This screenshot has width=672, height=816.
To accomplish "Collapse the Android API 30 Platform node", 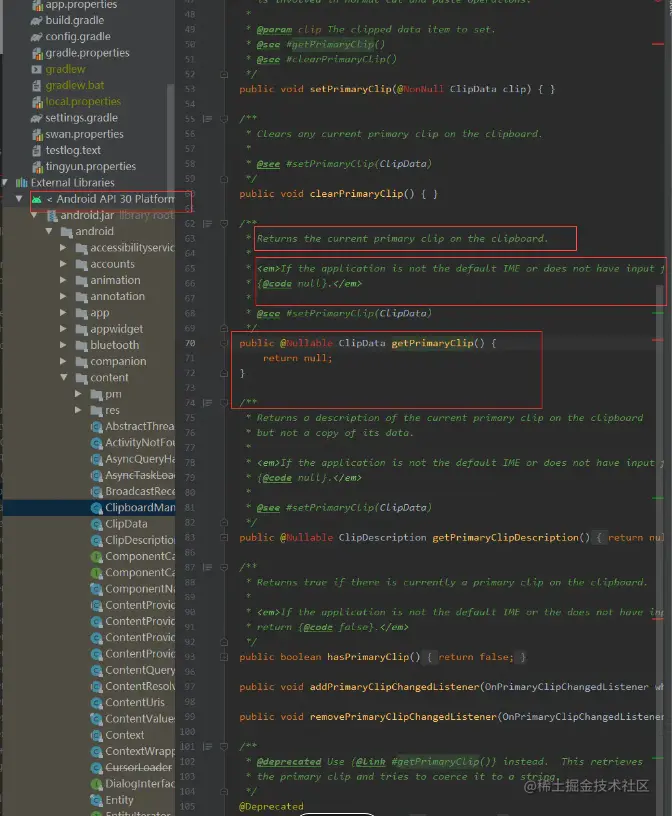I will coord(19,199).
